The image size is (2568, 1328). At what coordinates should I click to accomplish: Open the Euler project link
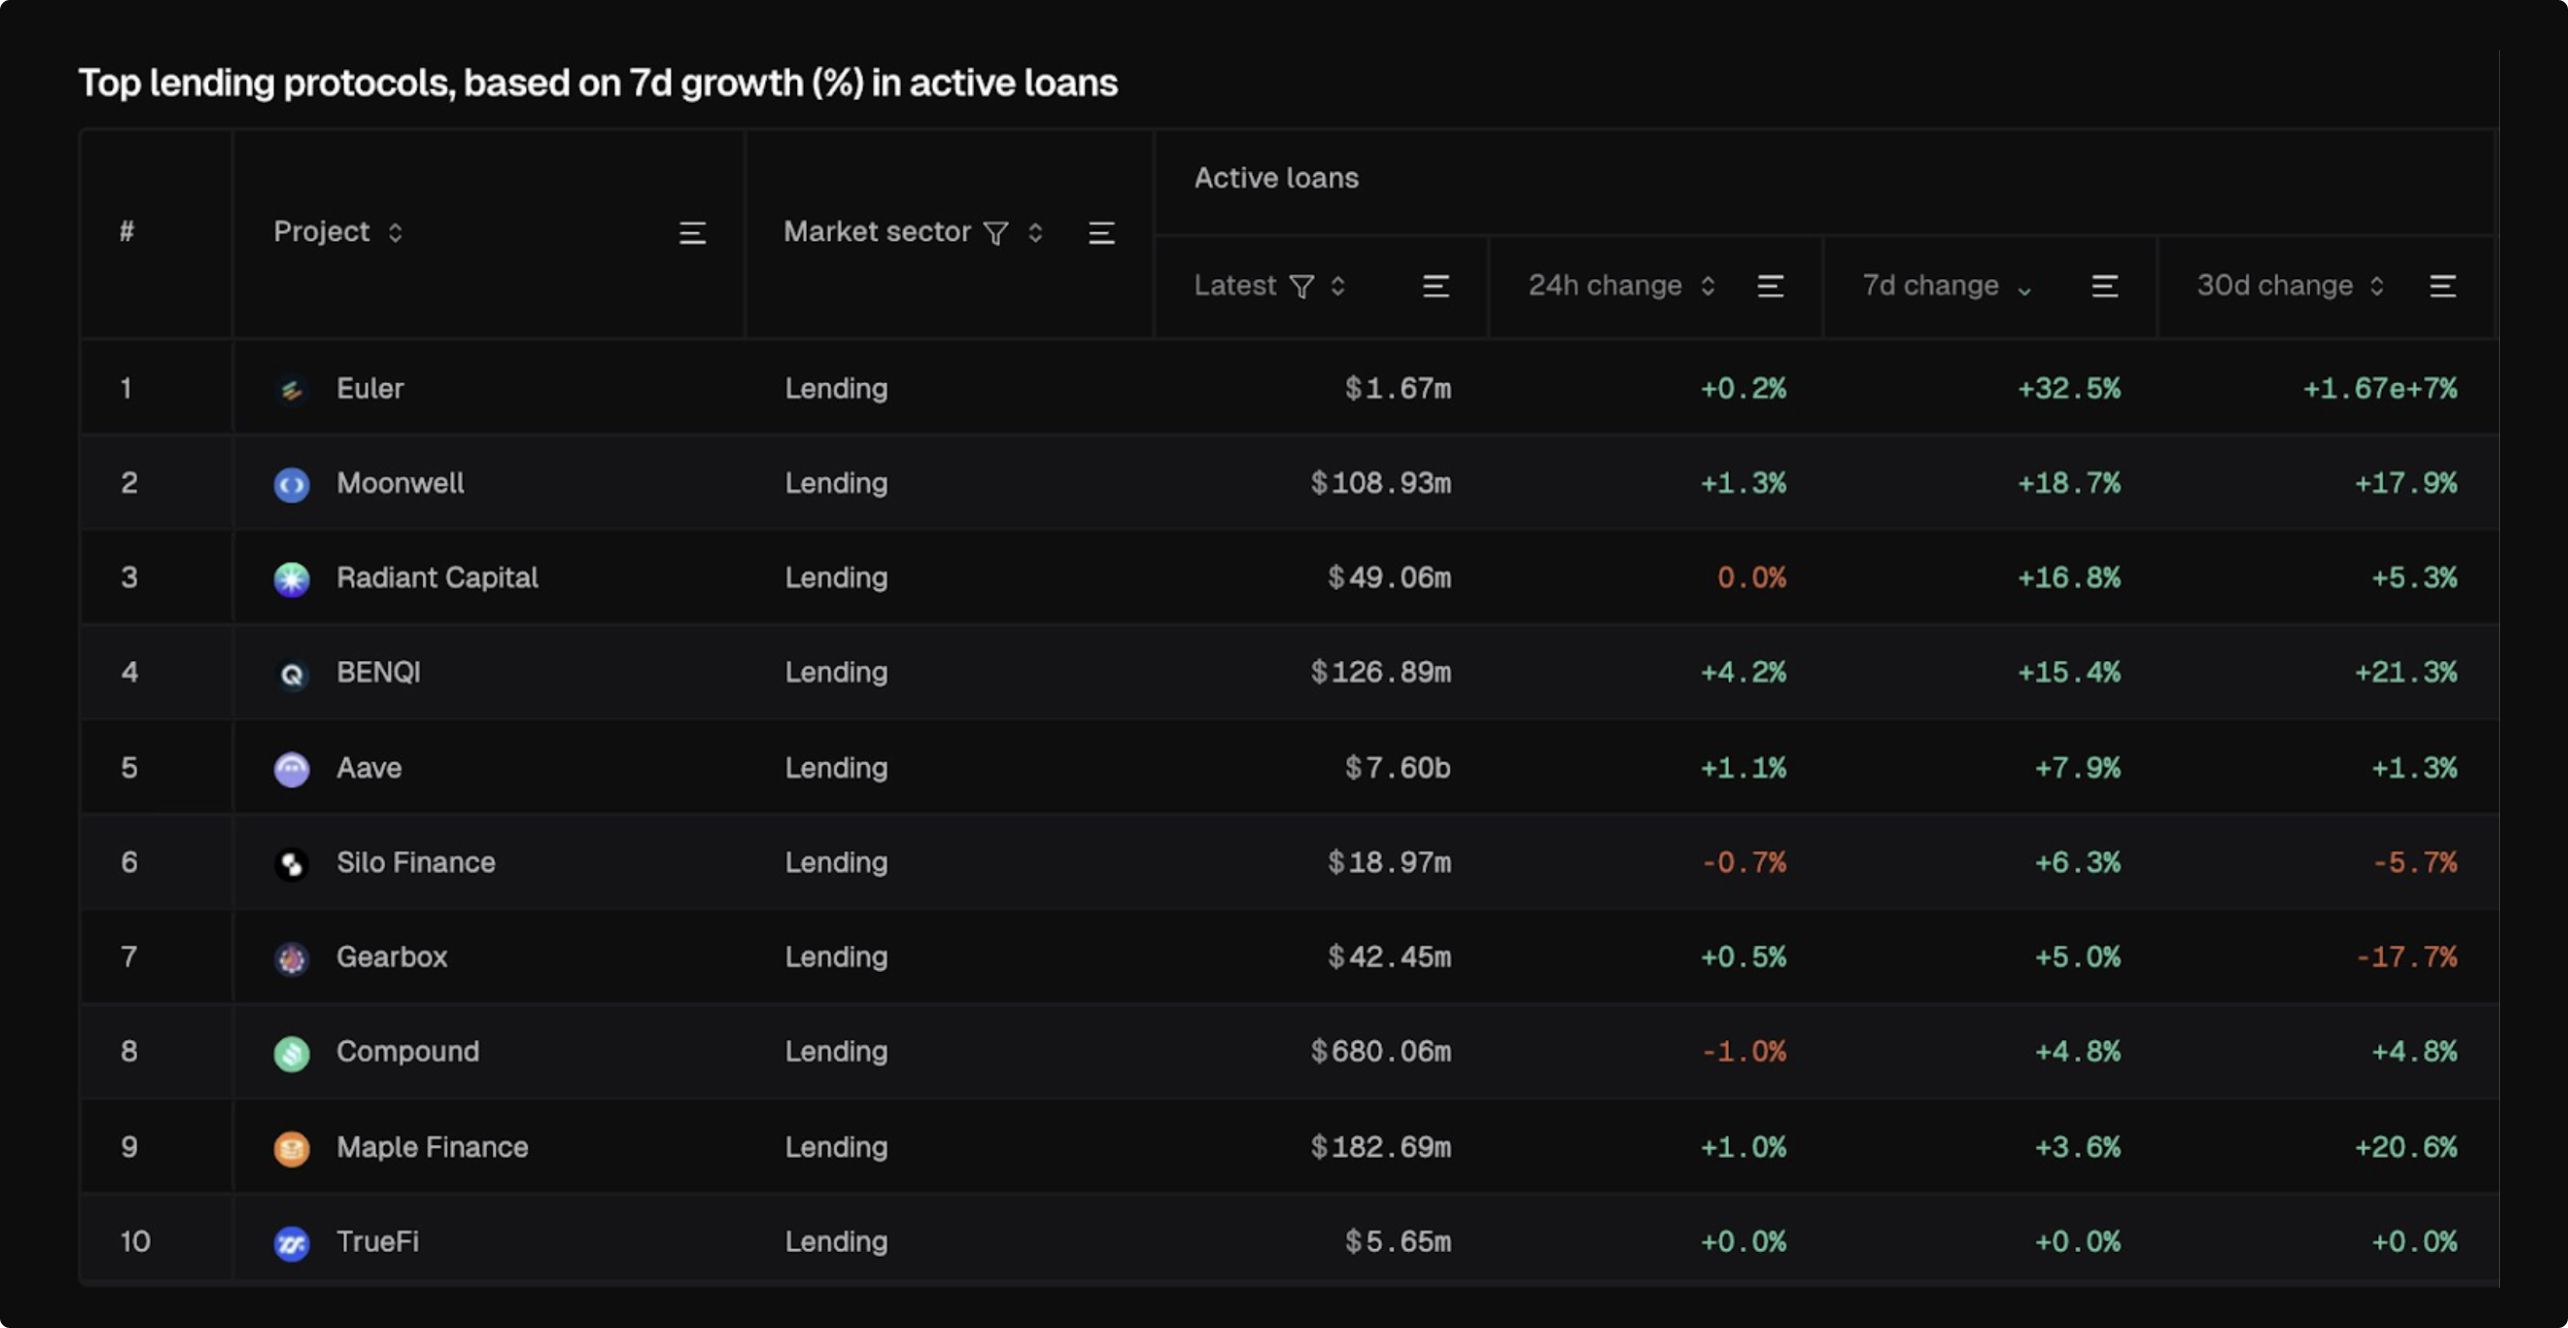[x=369, y=388]
